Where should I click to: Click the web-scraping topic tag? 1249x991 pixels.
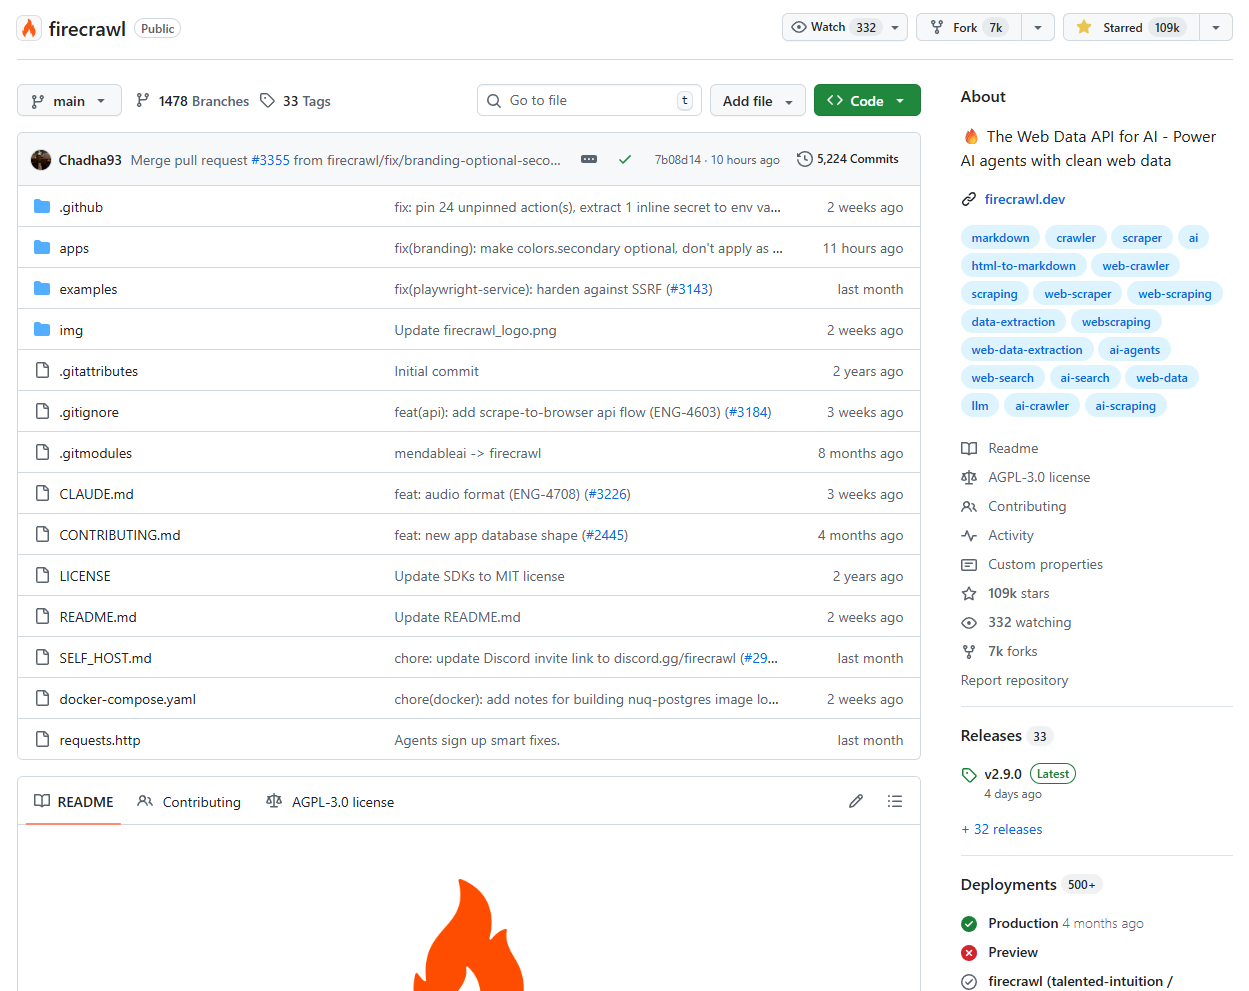tap(1174, 294)
